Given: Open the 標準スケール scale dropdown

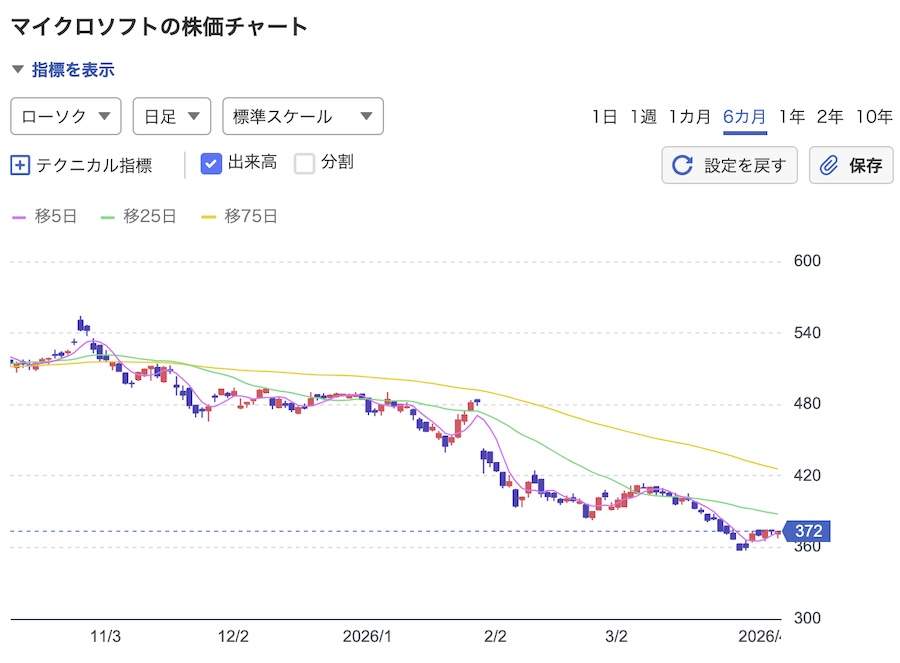Looking at the screenshot, I should point(302,116).
